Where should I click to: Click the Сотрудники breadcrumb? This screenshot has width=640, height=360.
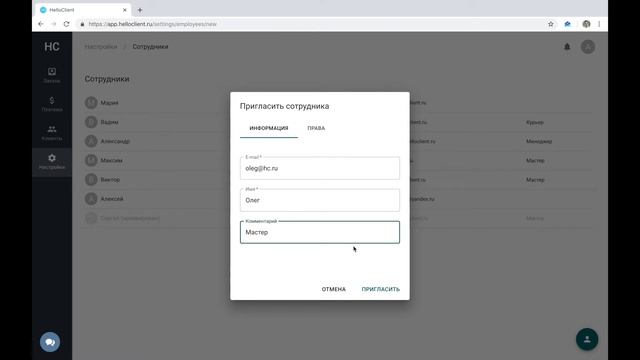coord(150,47)
